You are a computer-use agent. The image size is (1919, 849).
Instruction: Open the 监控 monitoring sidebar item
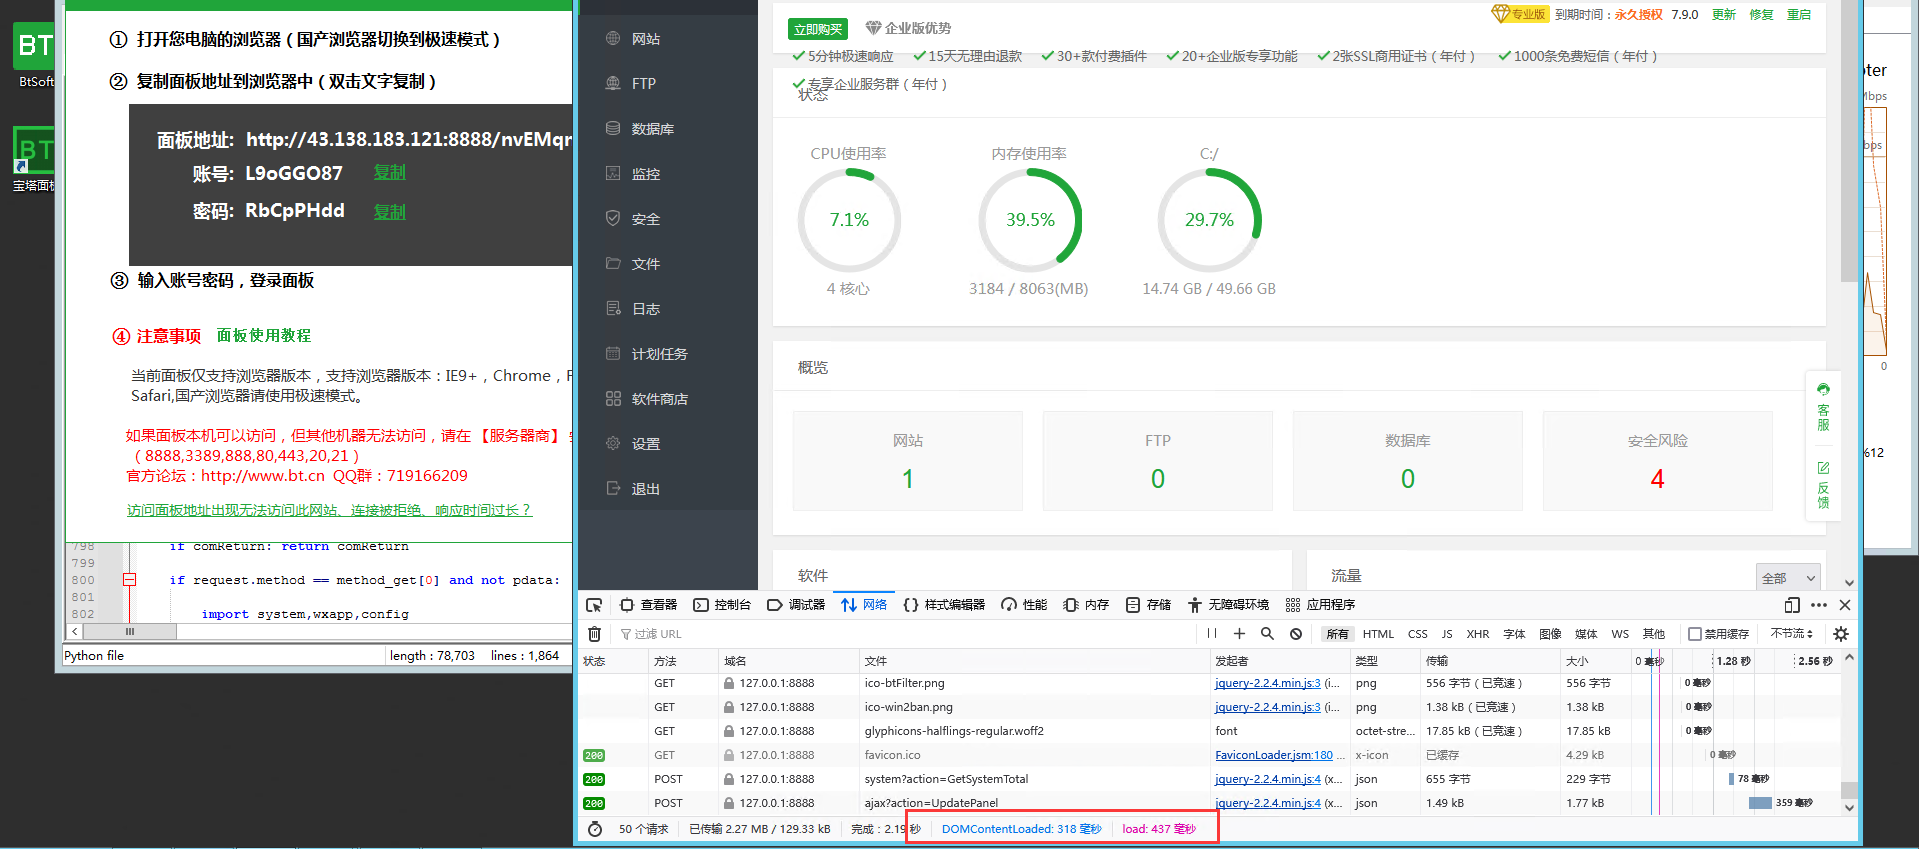(645, 174)
